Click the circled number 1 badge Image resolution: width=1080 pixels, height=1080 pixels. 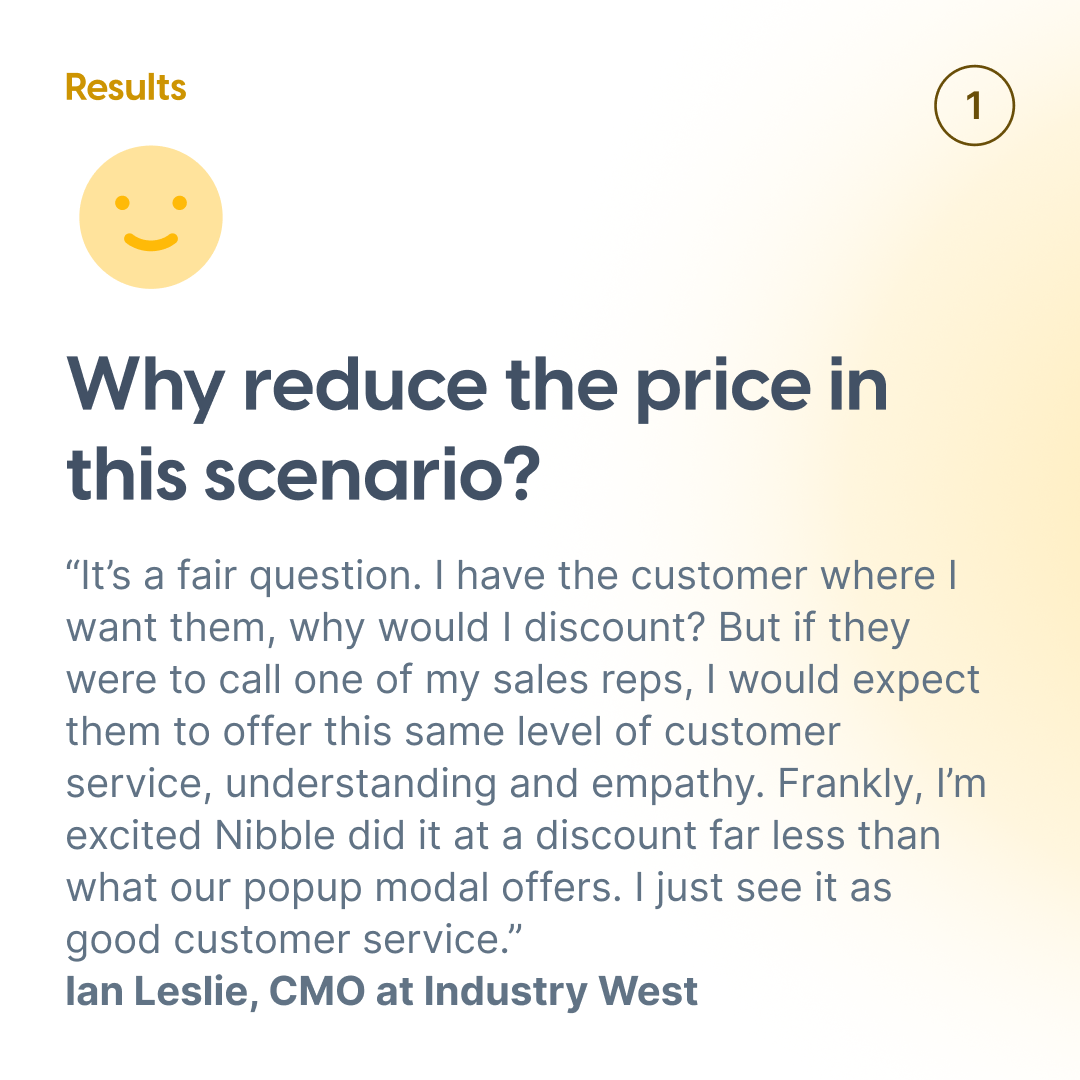pos(974,105)
